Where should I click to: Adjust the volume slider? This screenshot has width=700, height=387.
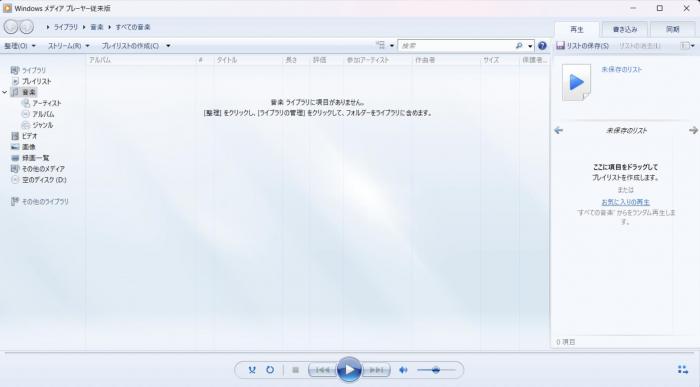436,370
